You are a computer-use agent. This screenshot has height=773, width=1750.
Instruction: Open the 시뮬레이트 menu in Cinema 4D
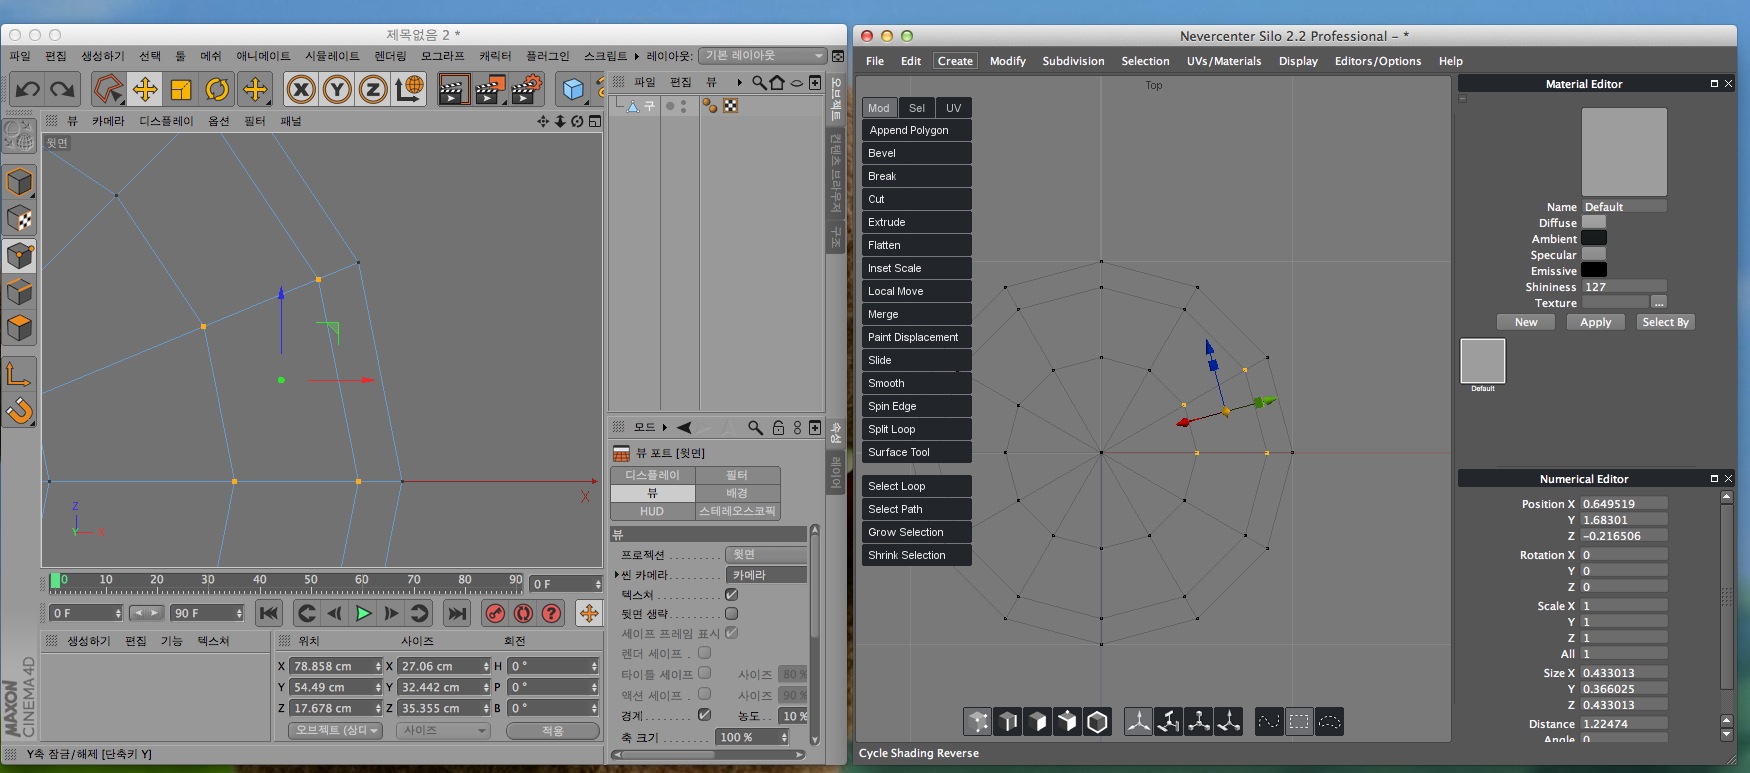332,56
